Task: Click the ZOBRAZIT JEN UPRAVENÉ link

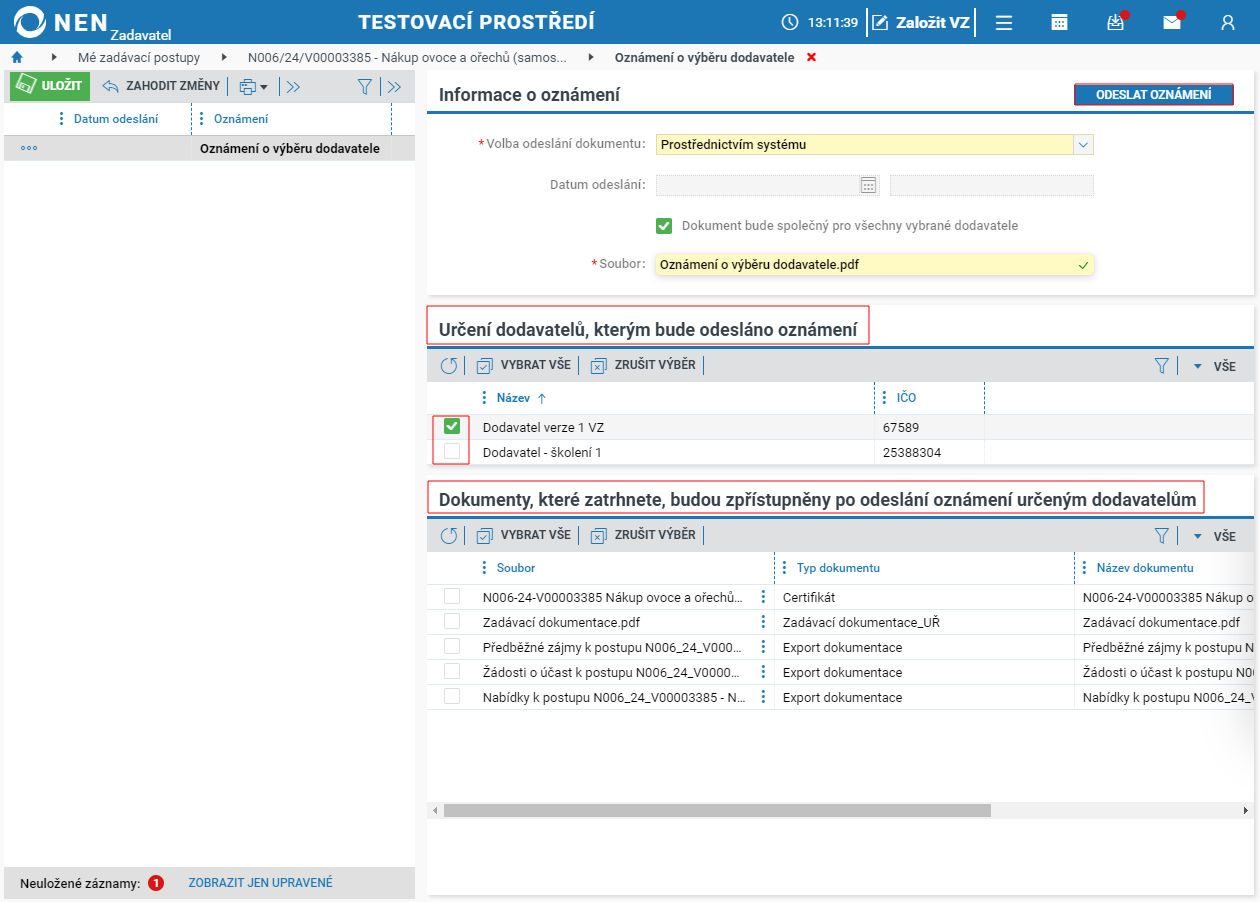Action: [x=261, y=883]
